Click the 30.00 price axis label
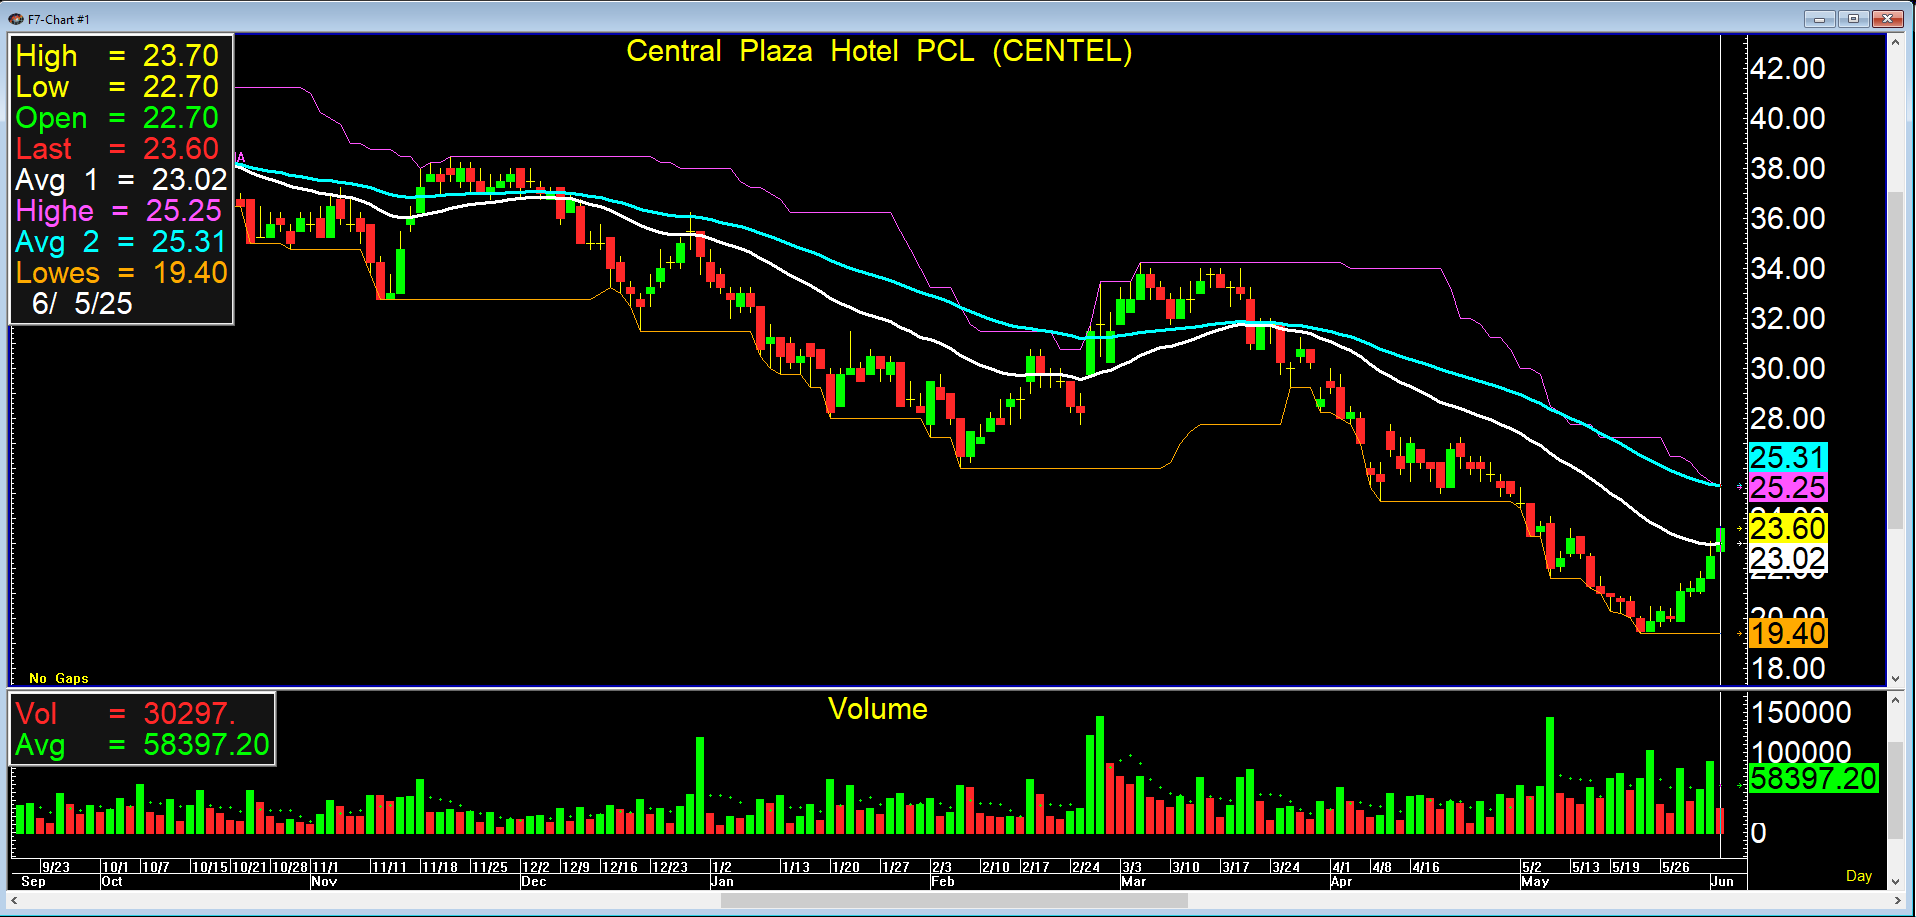 pos(1788,368)
